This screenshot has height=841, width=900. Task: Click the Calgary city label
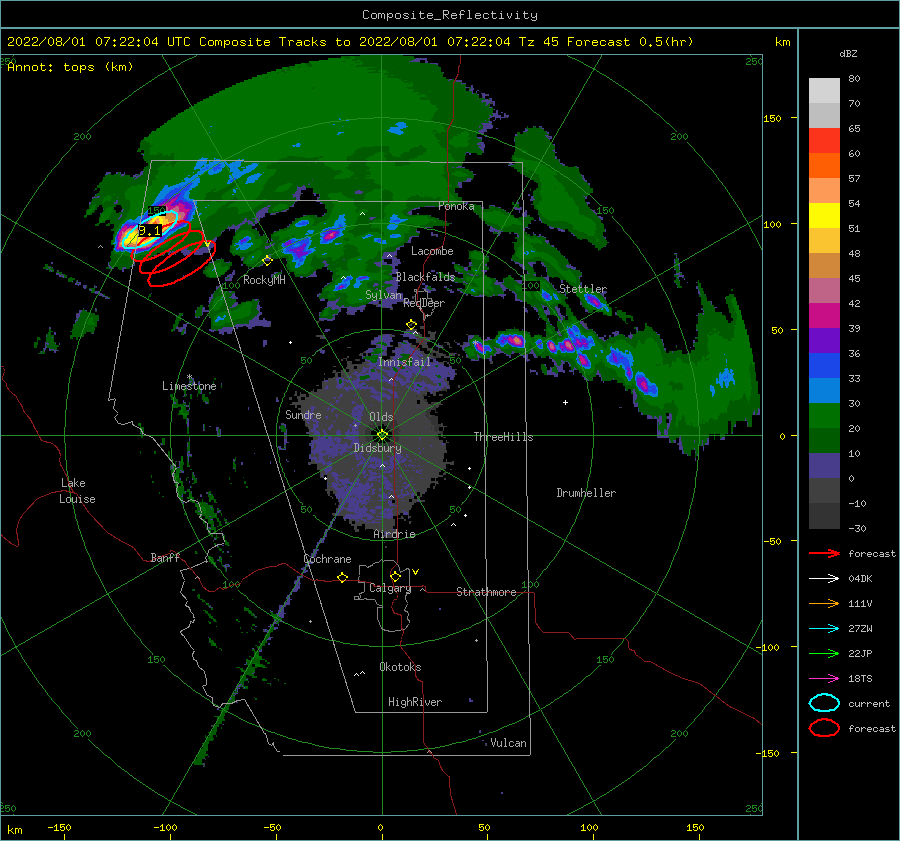(390, 588)
